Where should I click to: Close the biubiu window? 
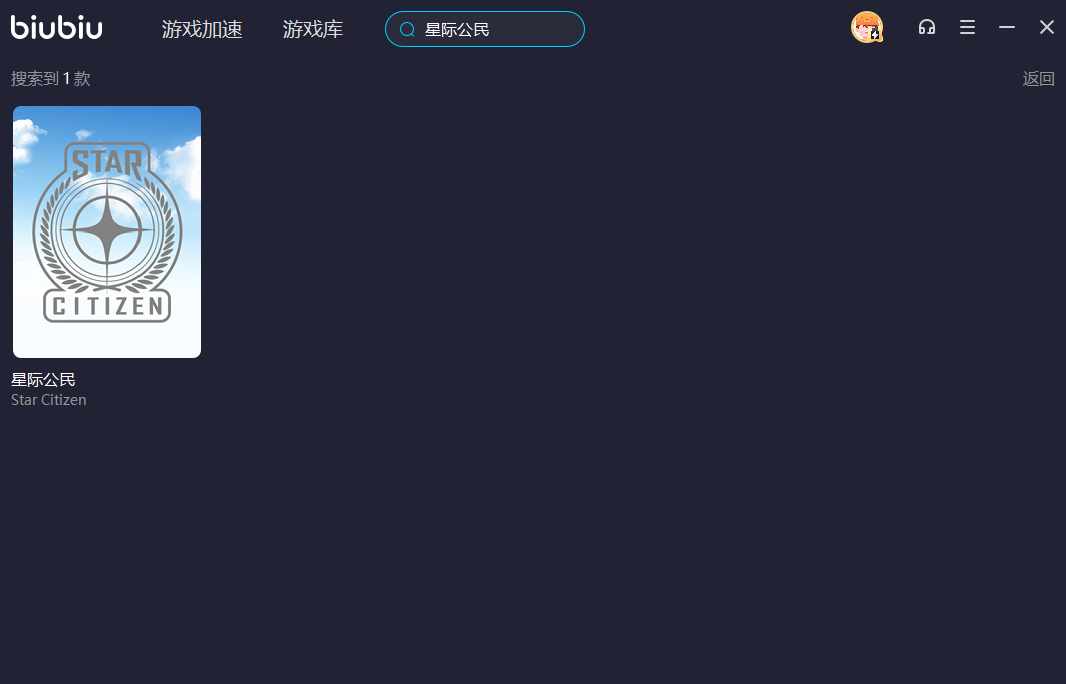(1047, 27)
